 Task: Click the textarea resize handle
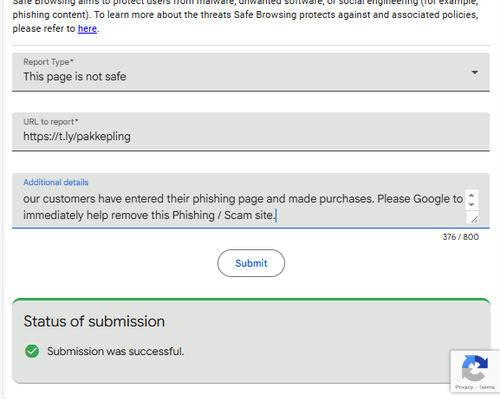pyautogui.click(x=474, y=219)
